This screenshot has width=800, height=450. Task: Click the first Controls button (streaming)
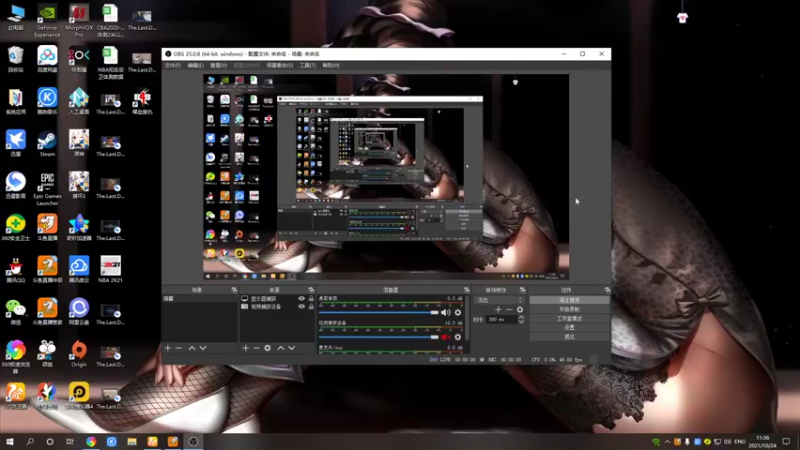[569, 300]
